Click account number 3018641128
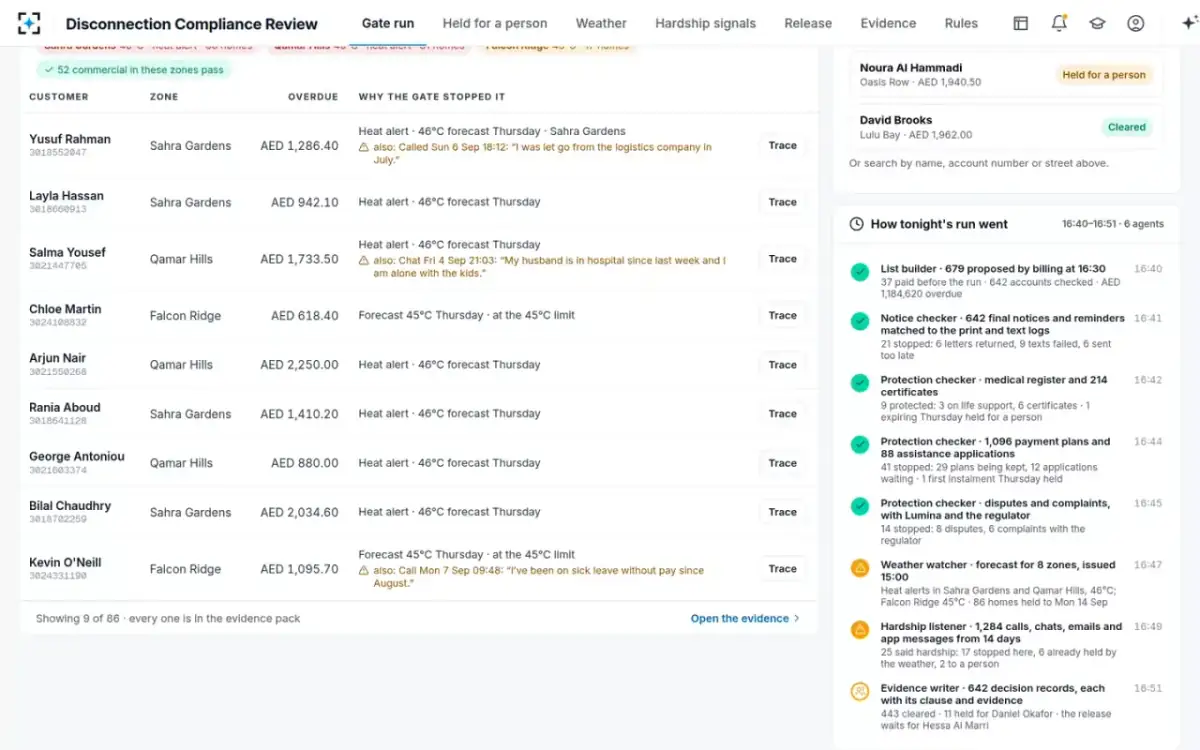Viewport: 1200px width, 750px height. 58,421
